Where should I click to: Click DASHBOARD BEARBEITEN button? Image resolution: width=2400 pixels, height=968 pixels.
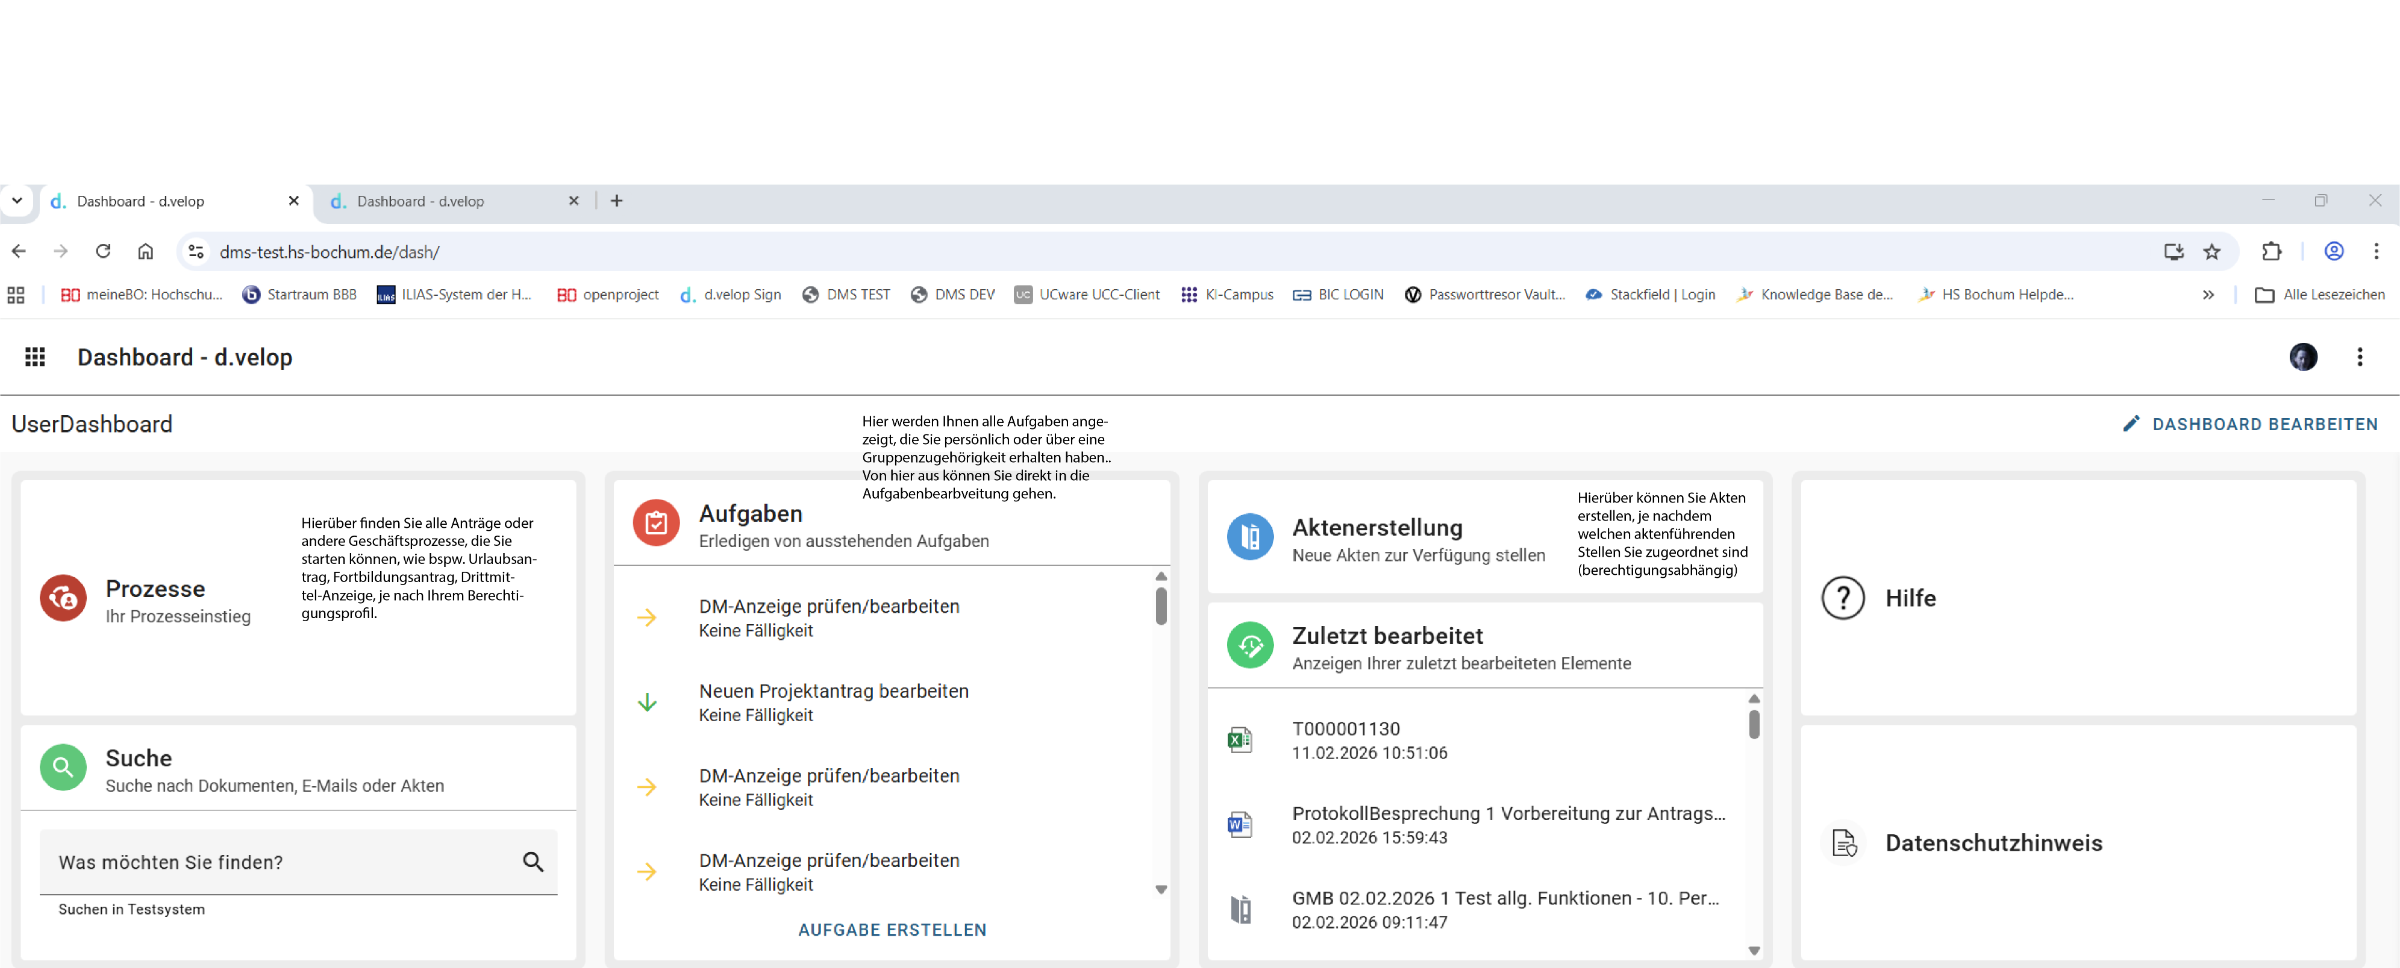pyautogui.click(x=2250, y=424)
